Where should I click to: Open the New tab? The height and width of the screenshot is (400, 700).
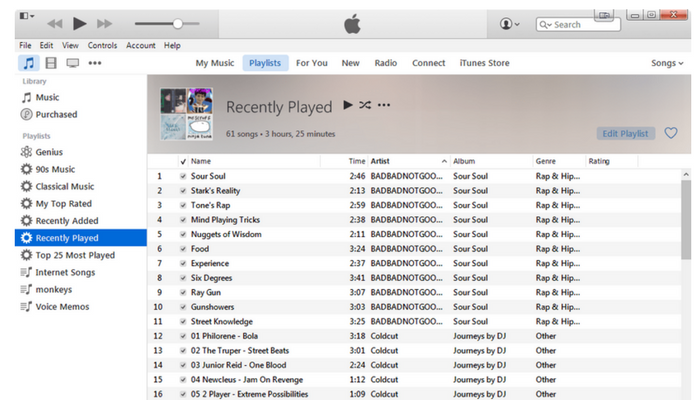pyautogui.click(x=350, y=63)
